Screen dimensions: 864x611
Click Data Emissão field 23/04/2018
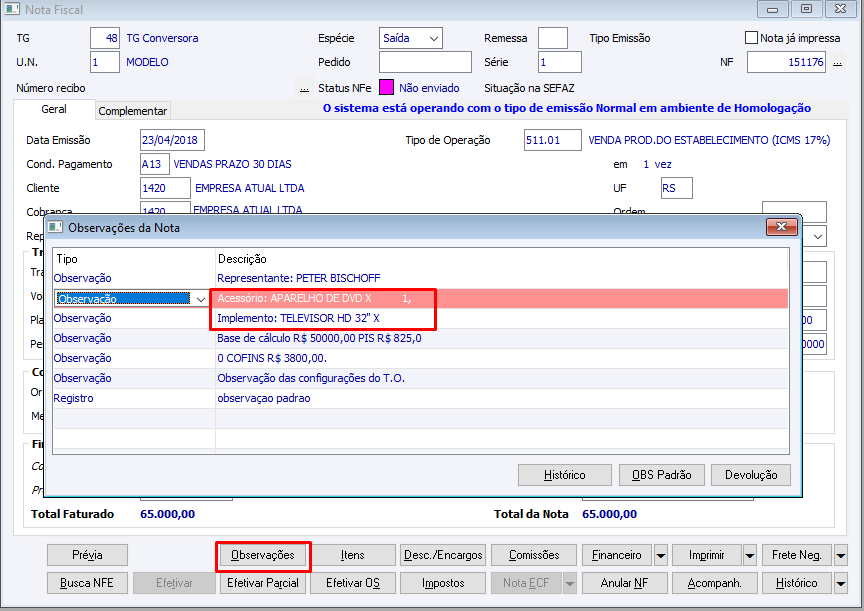click(x=172, y=140)
